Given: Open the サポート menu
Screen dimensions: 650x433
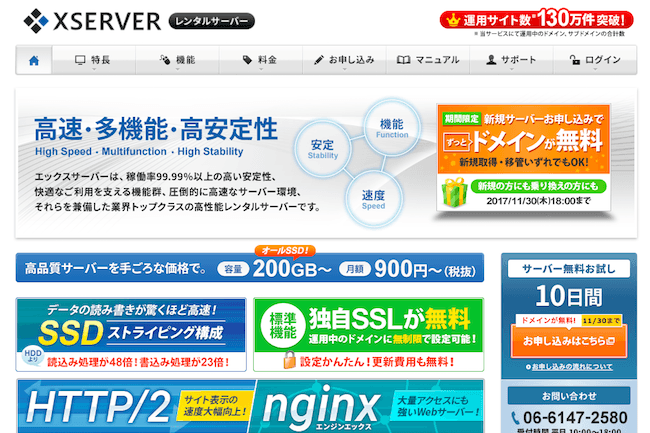Looking at the screenshot, I should pos(512,60).
